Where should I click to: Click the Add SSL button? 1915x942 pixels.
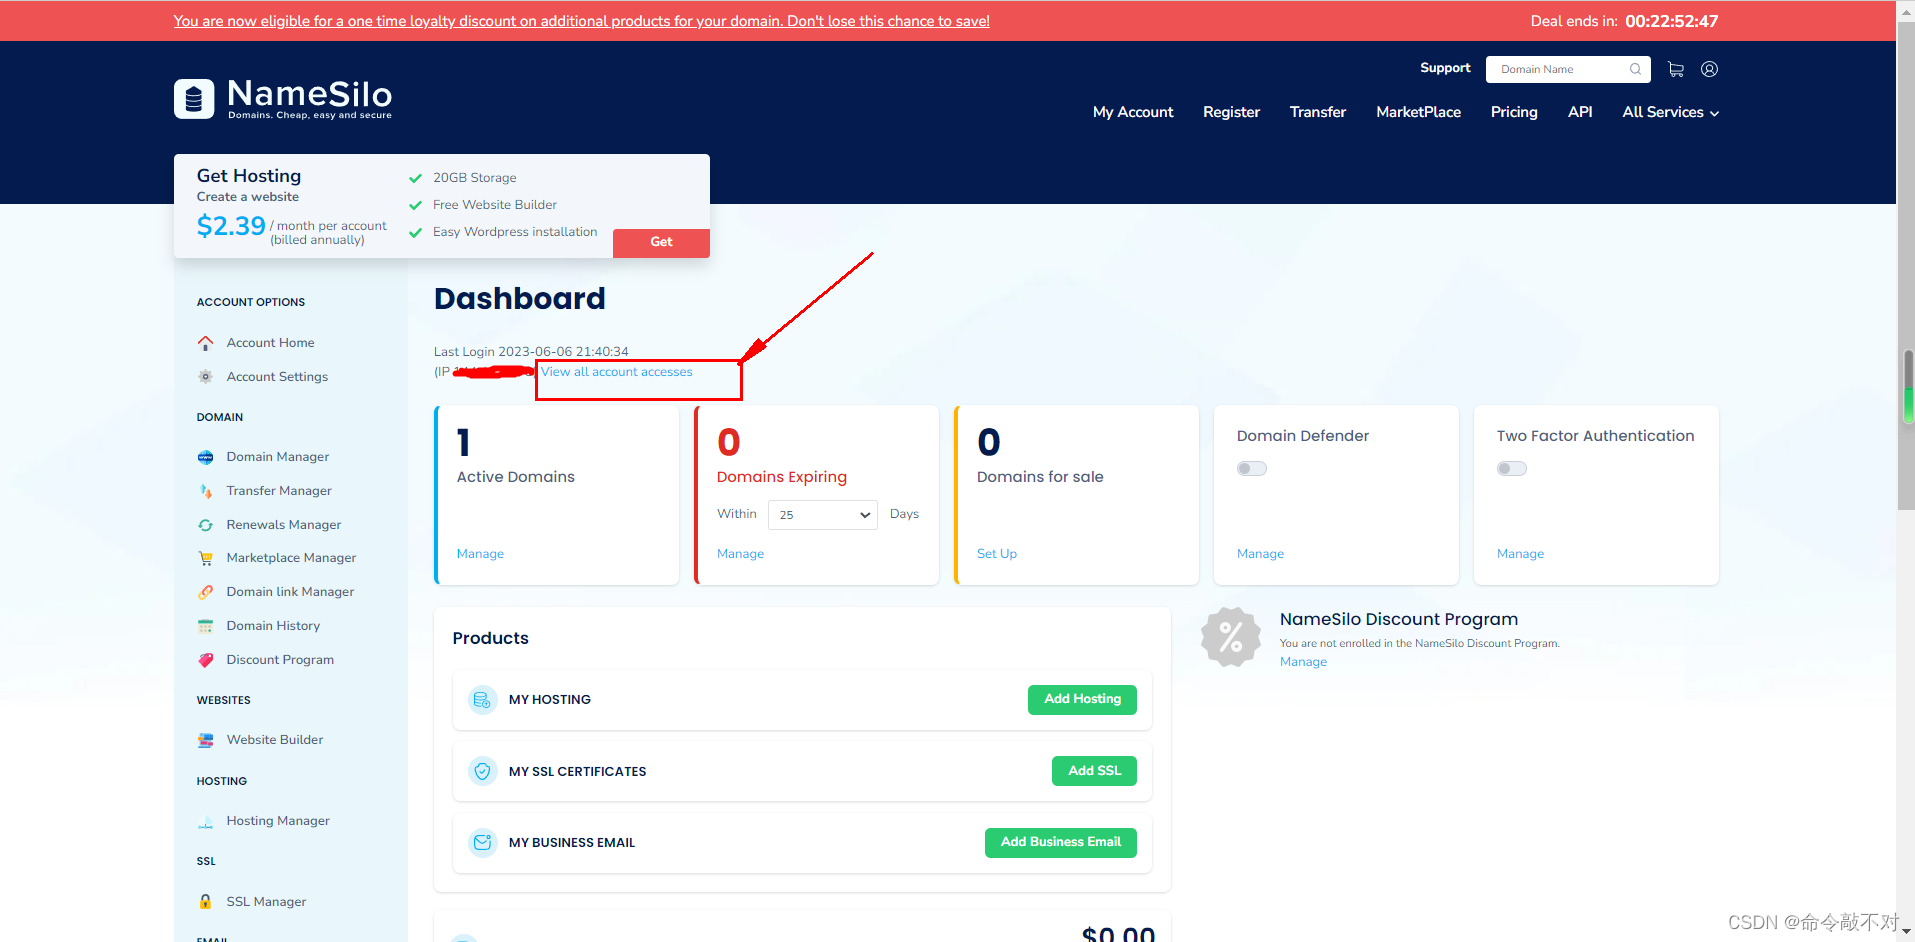coord(1094,771)
